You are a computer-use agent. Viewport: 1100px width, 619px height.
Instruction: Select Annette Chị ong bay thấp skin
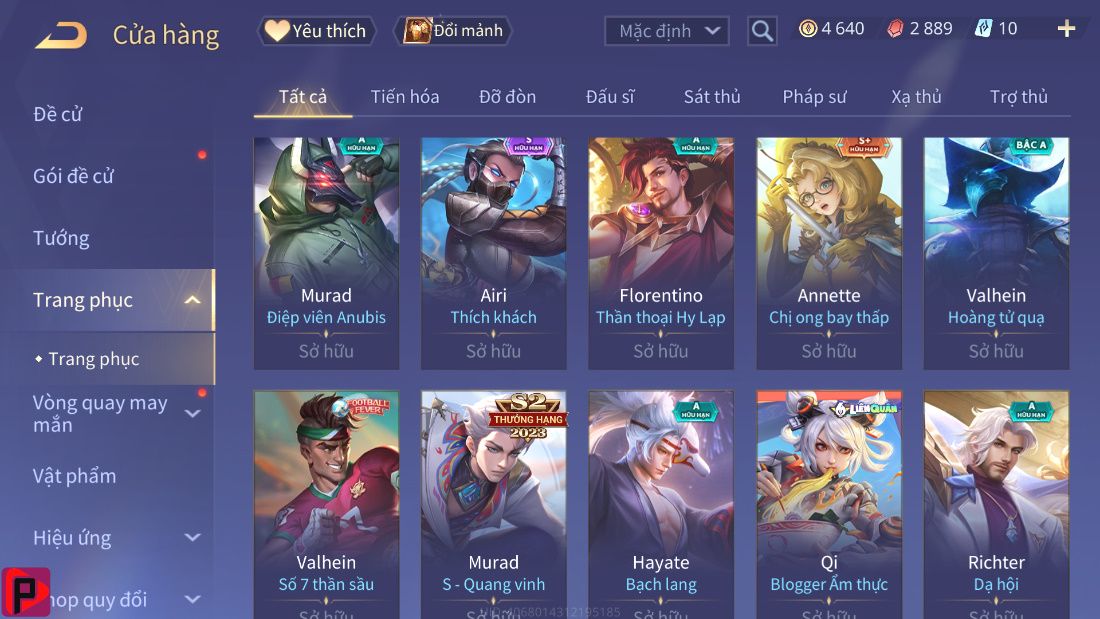(829, 253)
